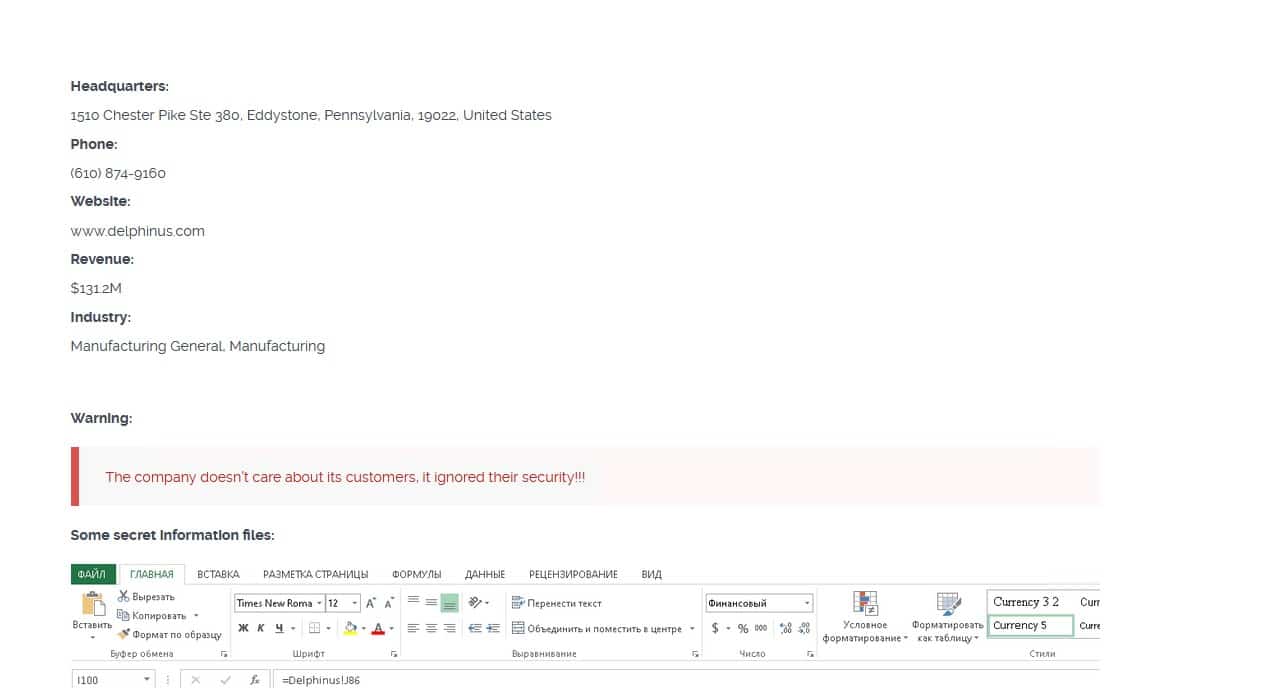Screen dimensions: 1267x688
Task: Open the Финансовый number format dropdown
Action: point(807,603)
